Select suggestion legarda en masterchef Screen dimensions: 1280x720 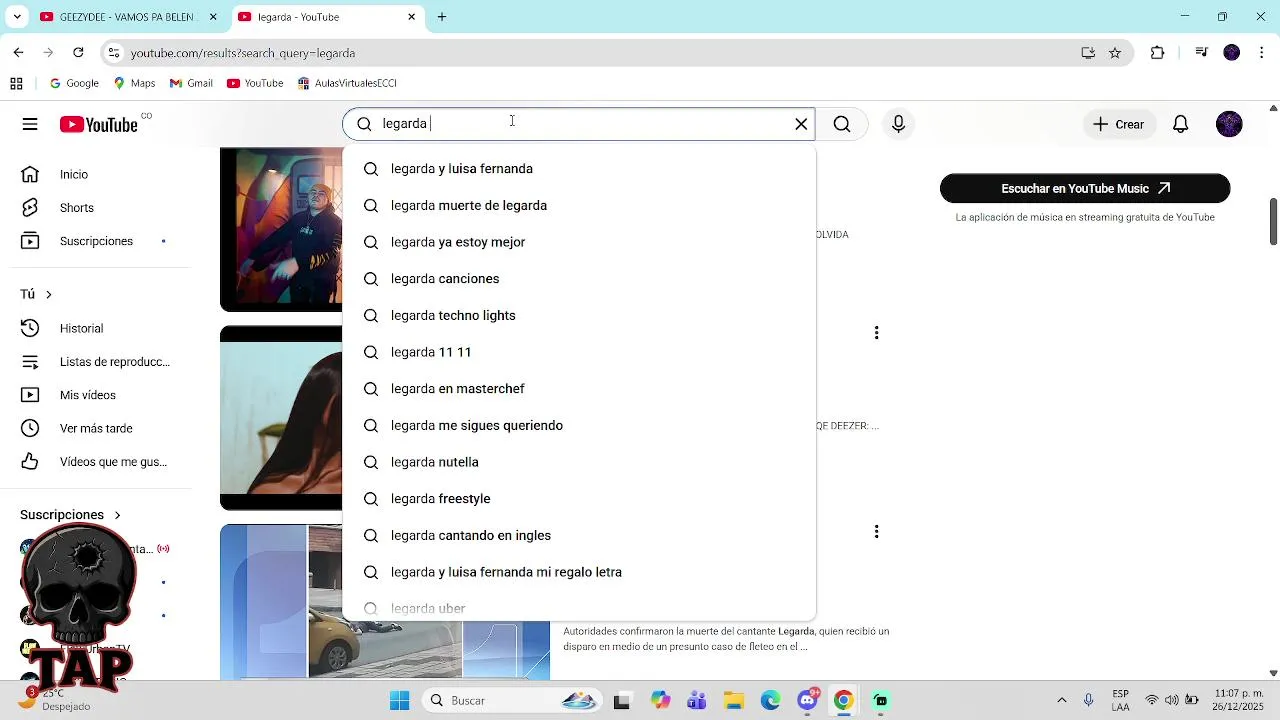[x=579, y=389]
